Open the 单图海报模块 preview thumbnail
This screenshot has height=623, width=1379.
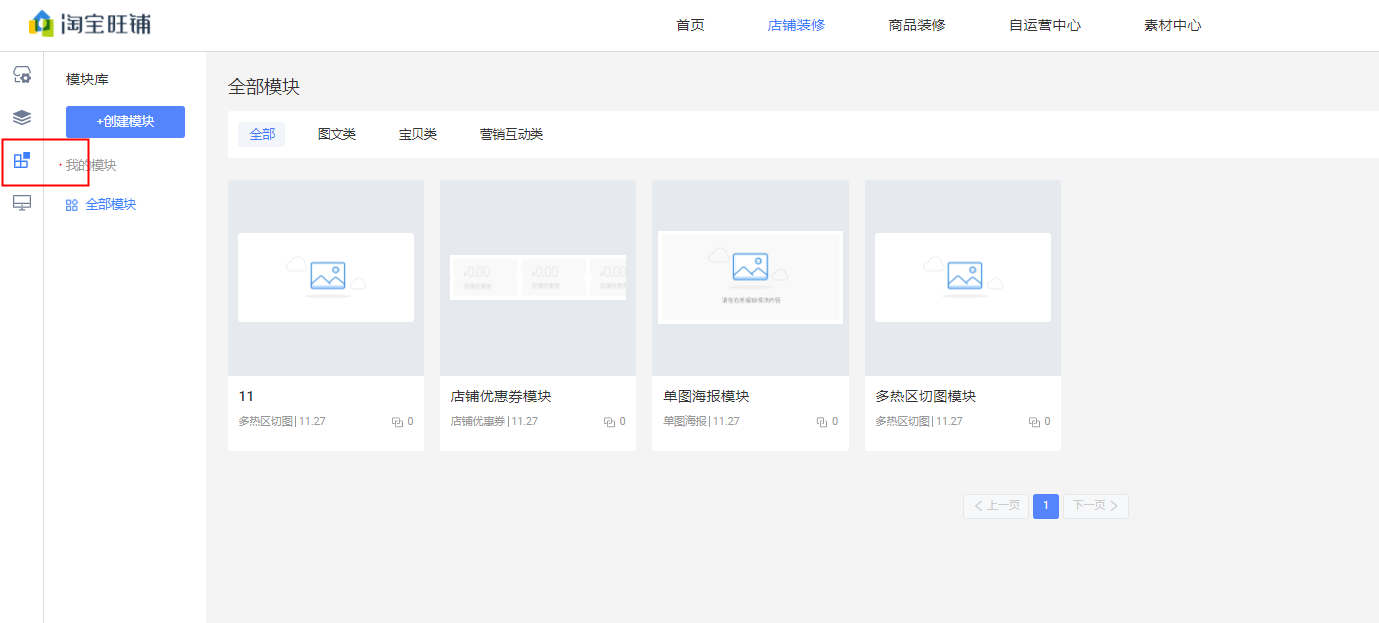point(749,277)
